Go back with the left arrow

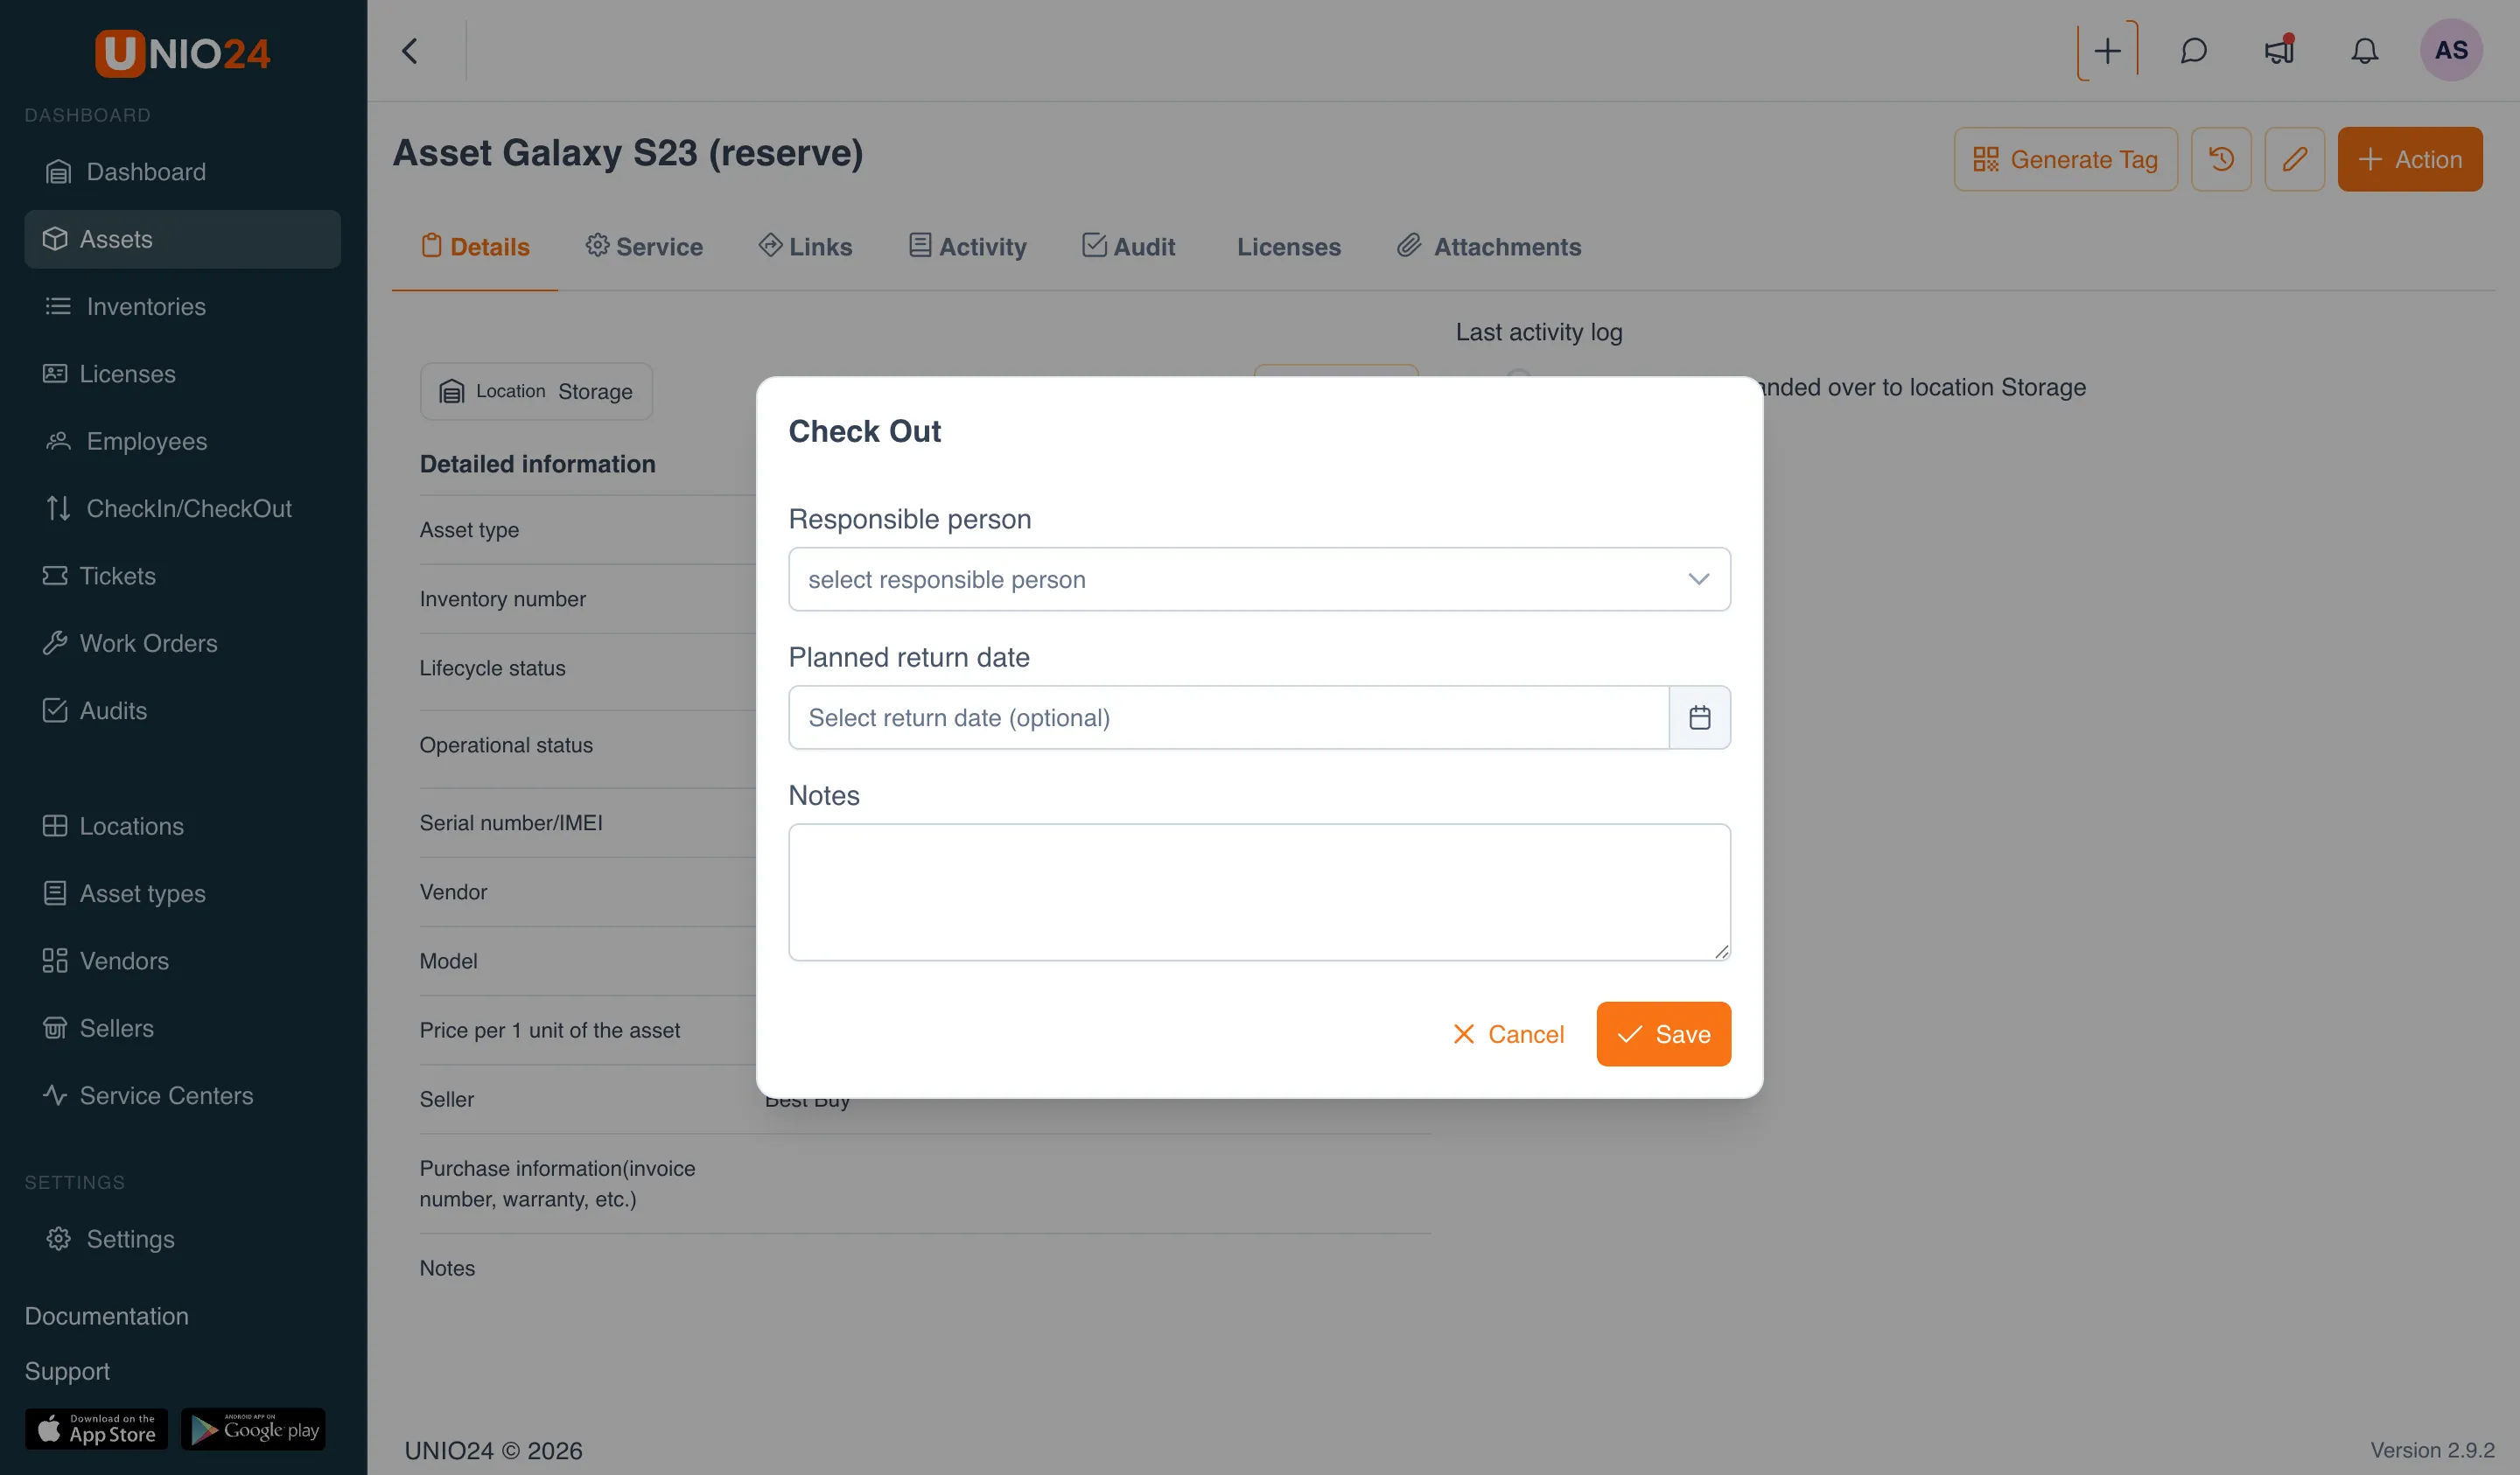point(410,51)
